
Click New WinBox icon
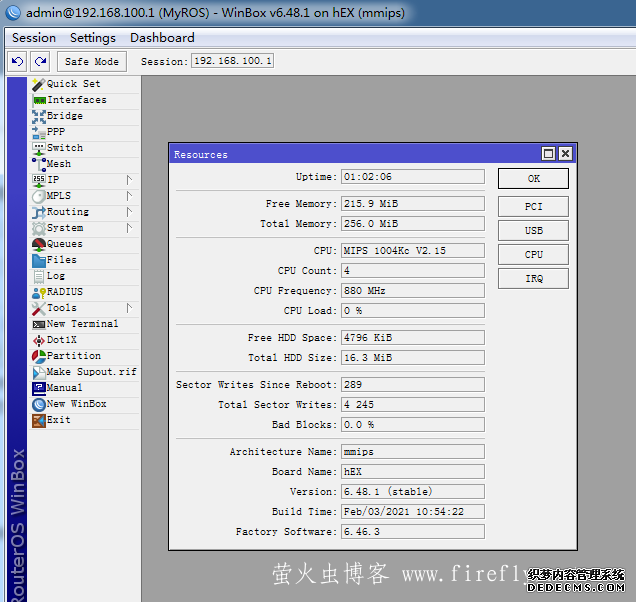click(x=39, y=404)
